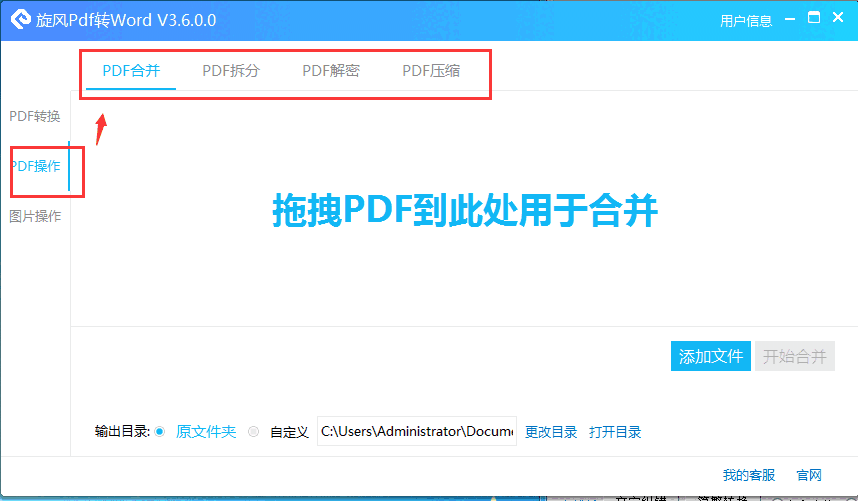Switch to the PDF合并 tab
This screenshot has width=858, height=501.
(131, 71)
